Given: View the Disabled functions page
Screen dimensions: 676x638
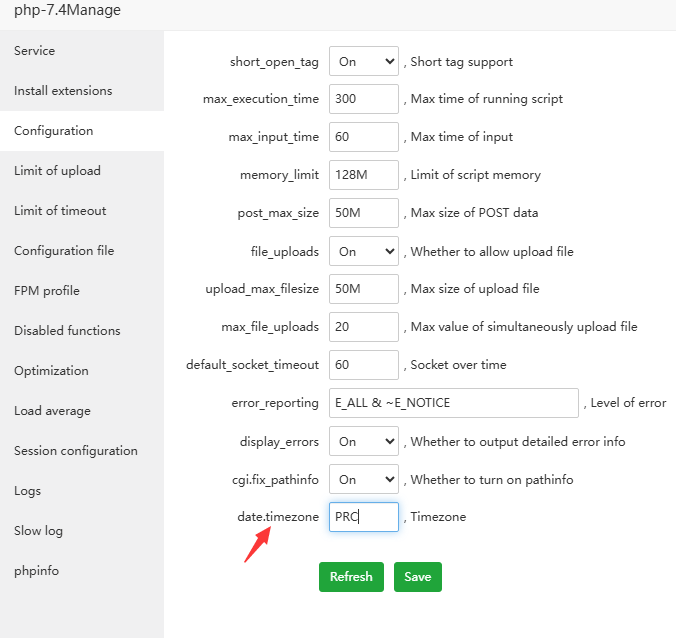Looking at the screenshot, I should (x=67, y=331).
